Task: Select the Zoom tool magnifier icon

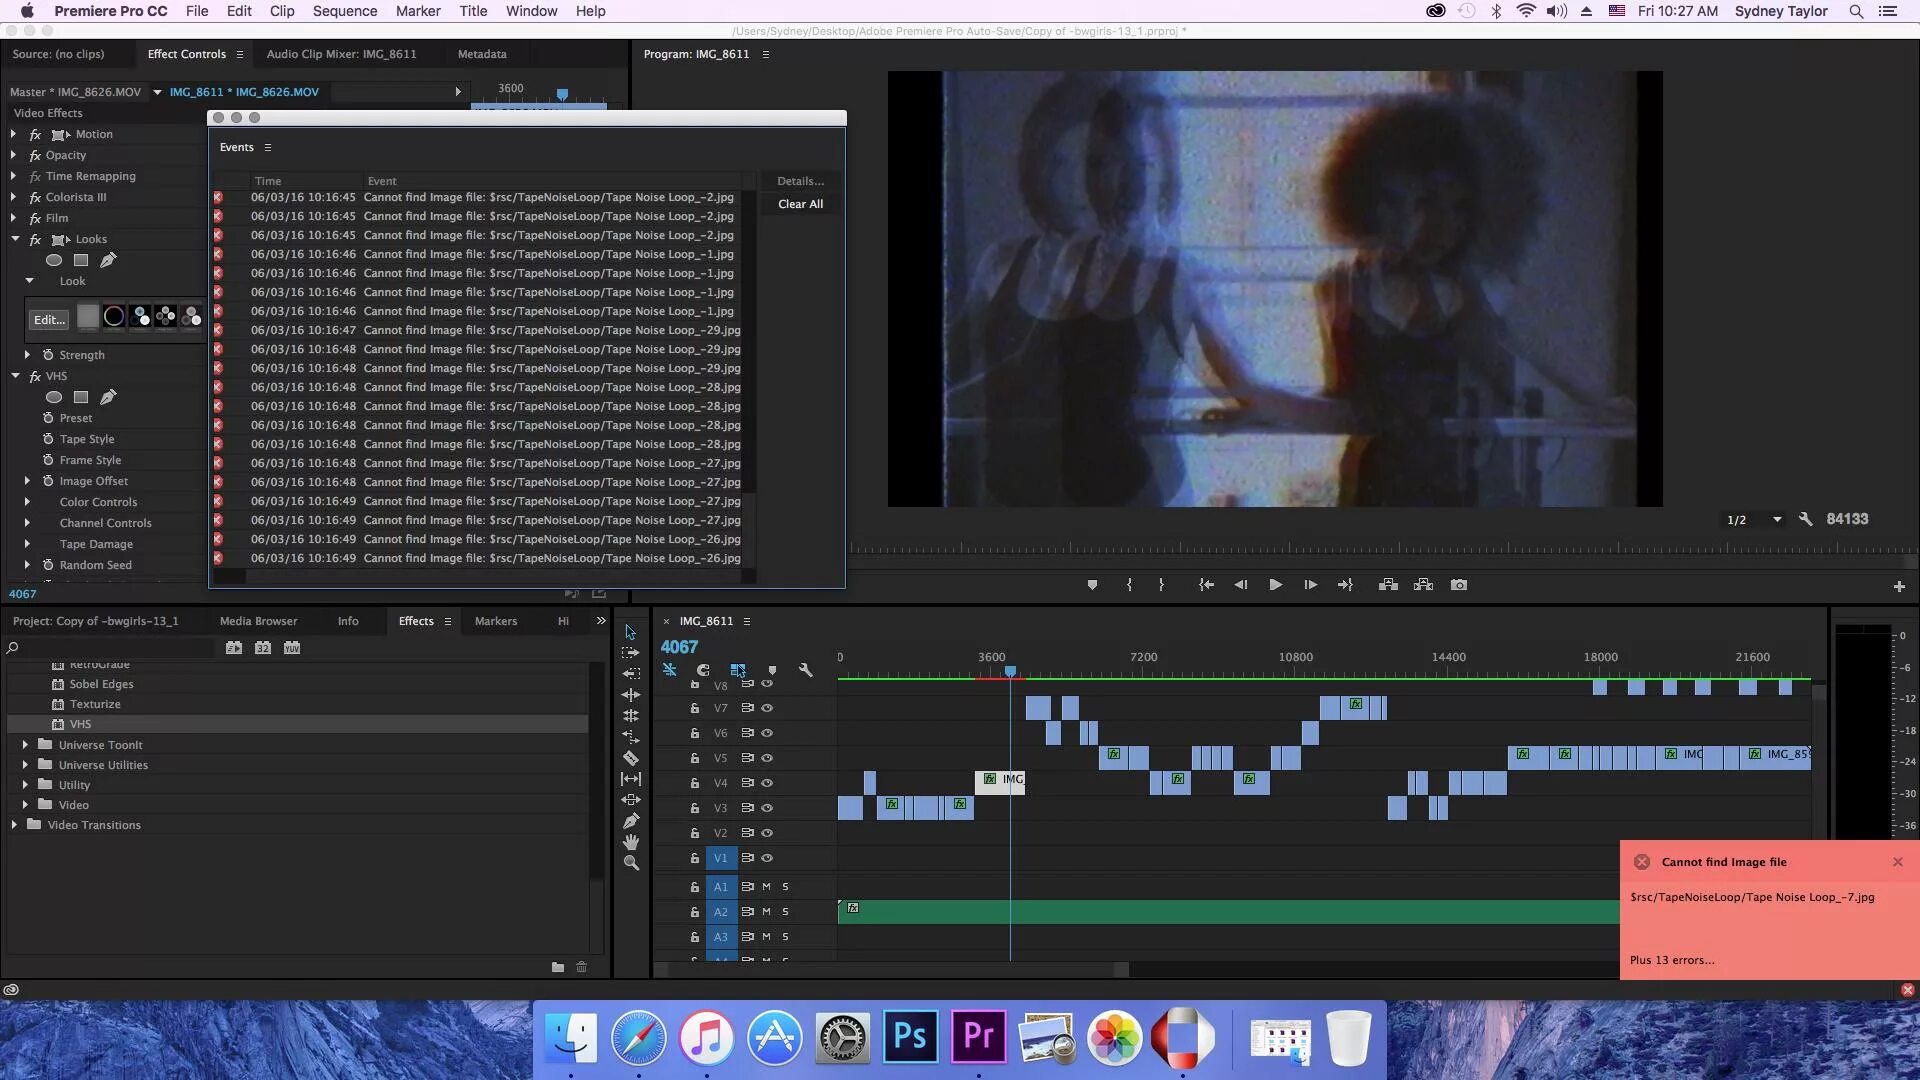Action: (631, 863)
